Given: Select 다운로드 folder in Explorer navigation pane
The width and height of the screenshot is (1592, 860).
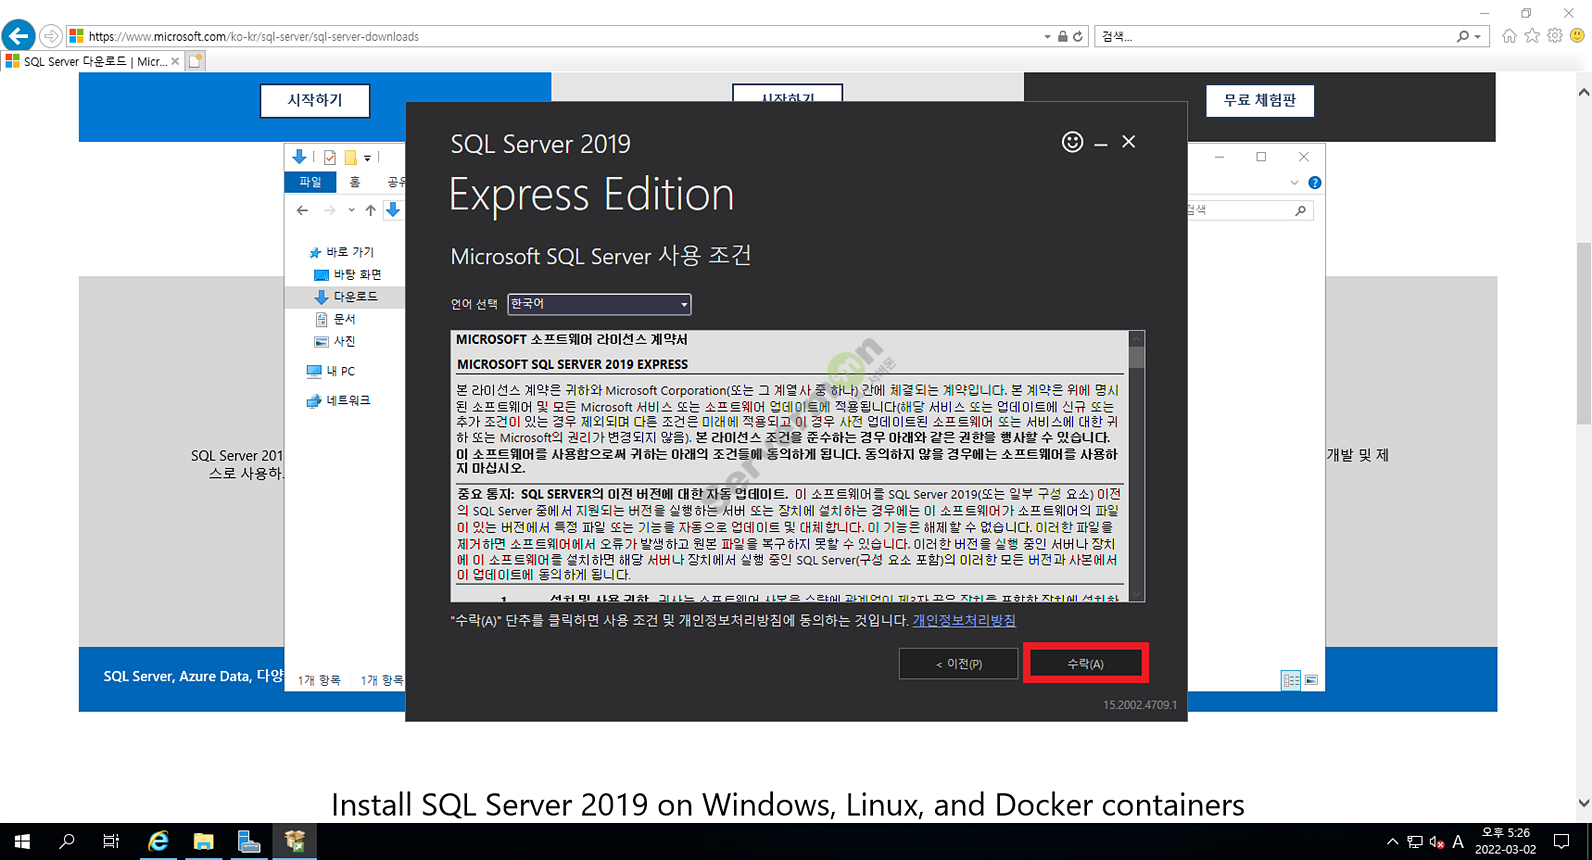Looking at the screenshot, I should coord(346,297).
